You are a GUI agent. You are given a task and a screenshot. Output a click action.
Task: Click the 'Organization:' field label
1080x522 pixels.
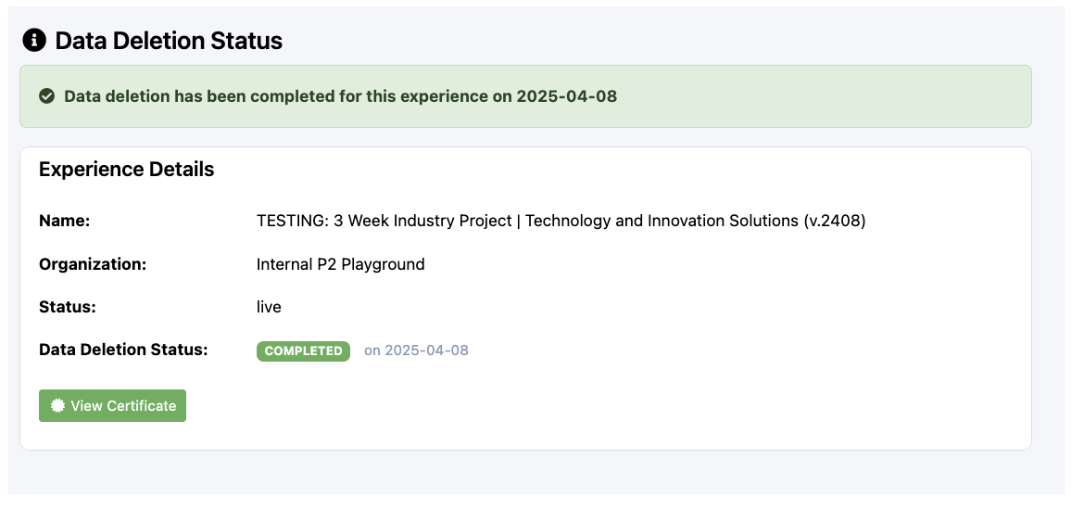pos(92,265)
